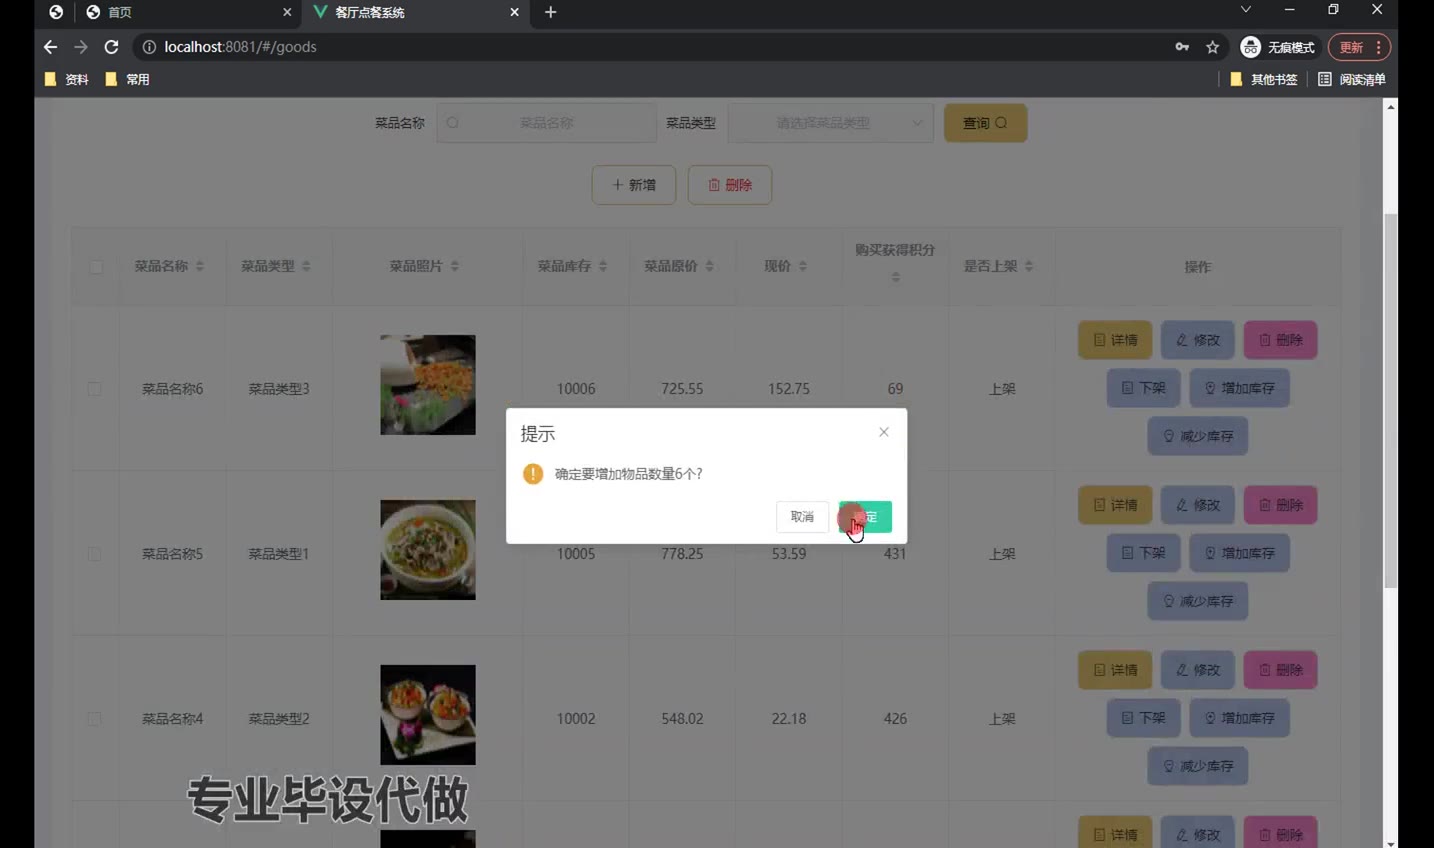Open the incognito 无痕模式 indicator
The image size is (1434, 848).
[1278, 47]
